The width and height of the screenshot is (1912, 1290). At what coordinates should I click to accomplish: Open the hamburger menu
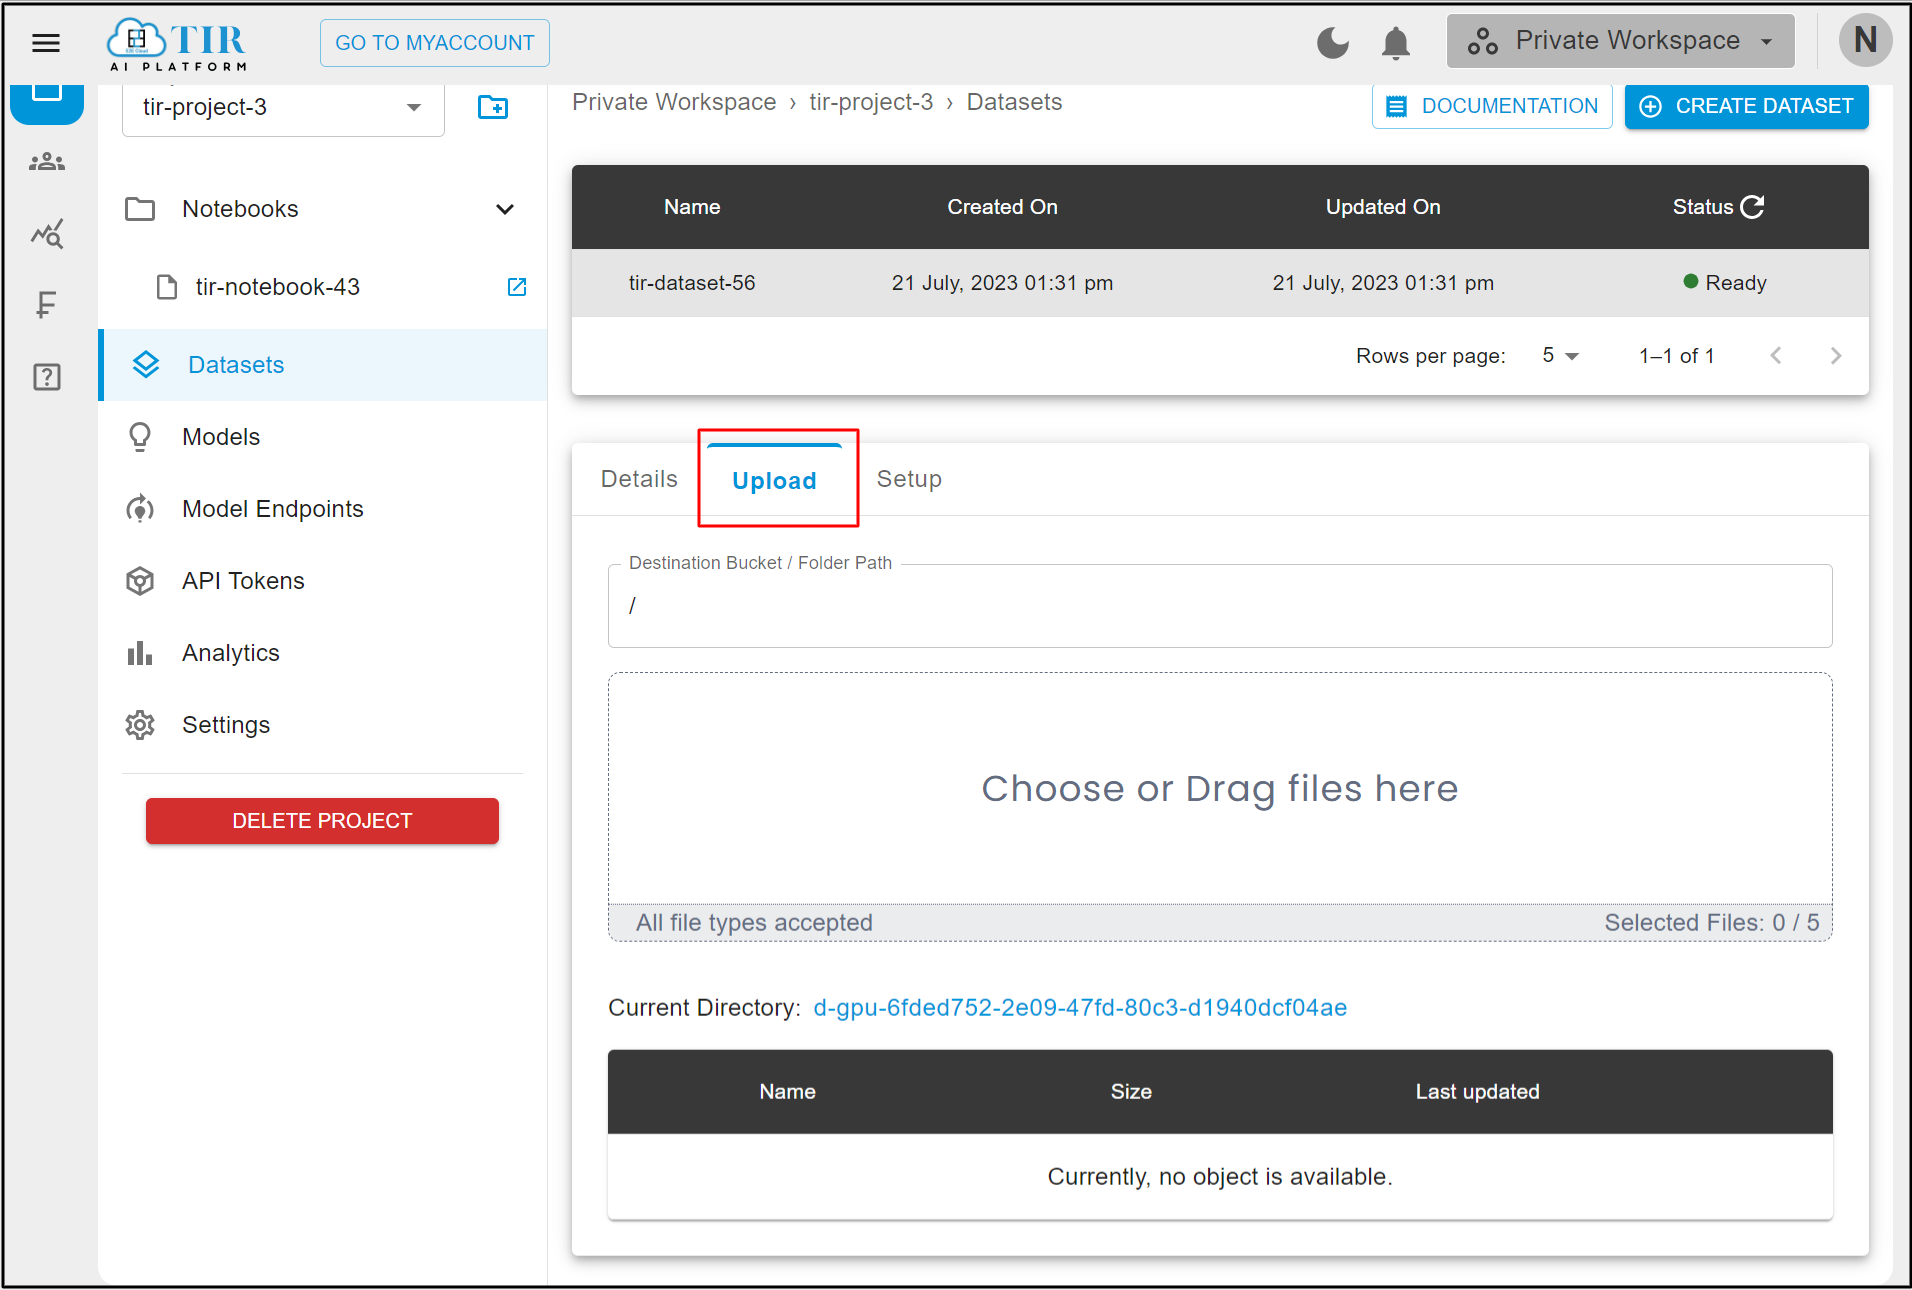point(46,43)
